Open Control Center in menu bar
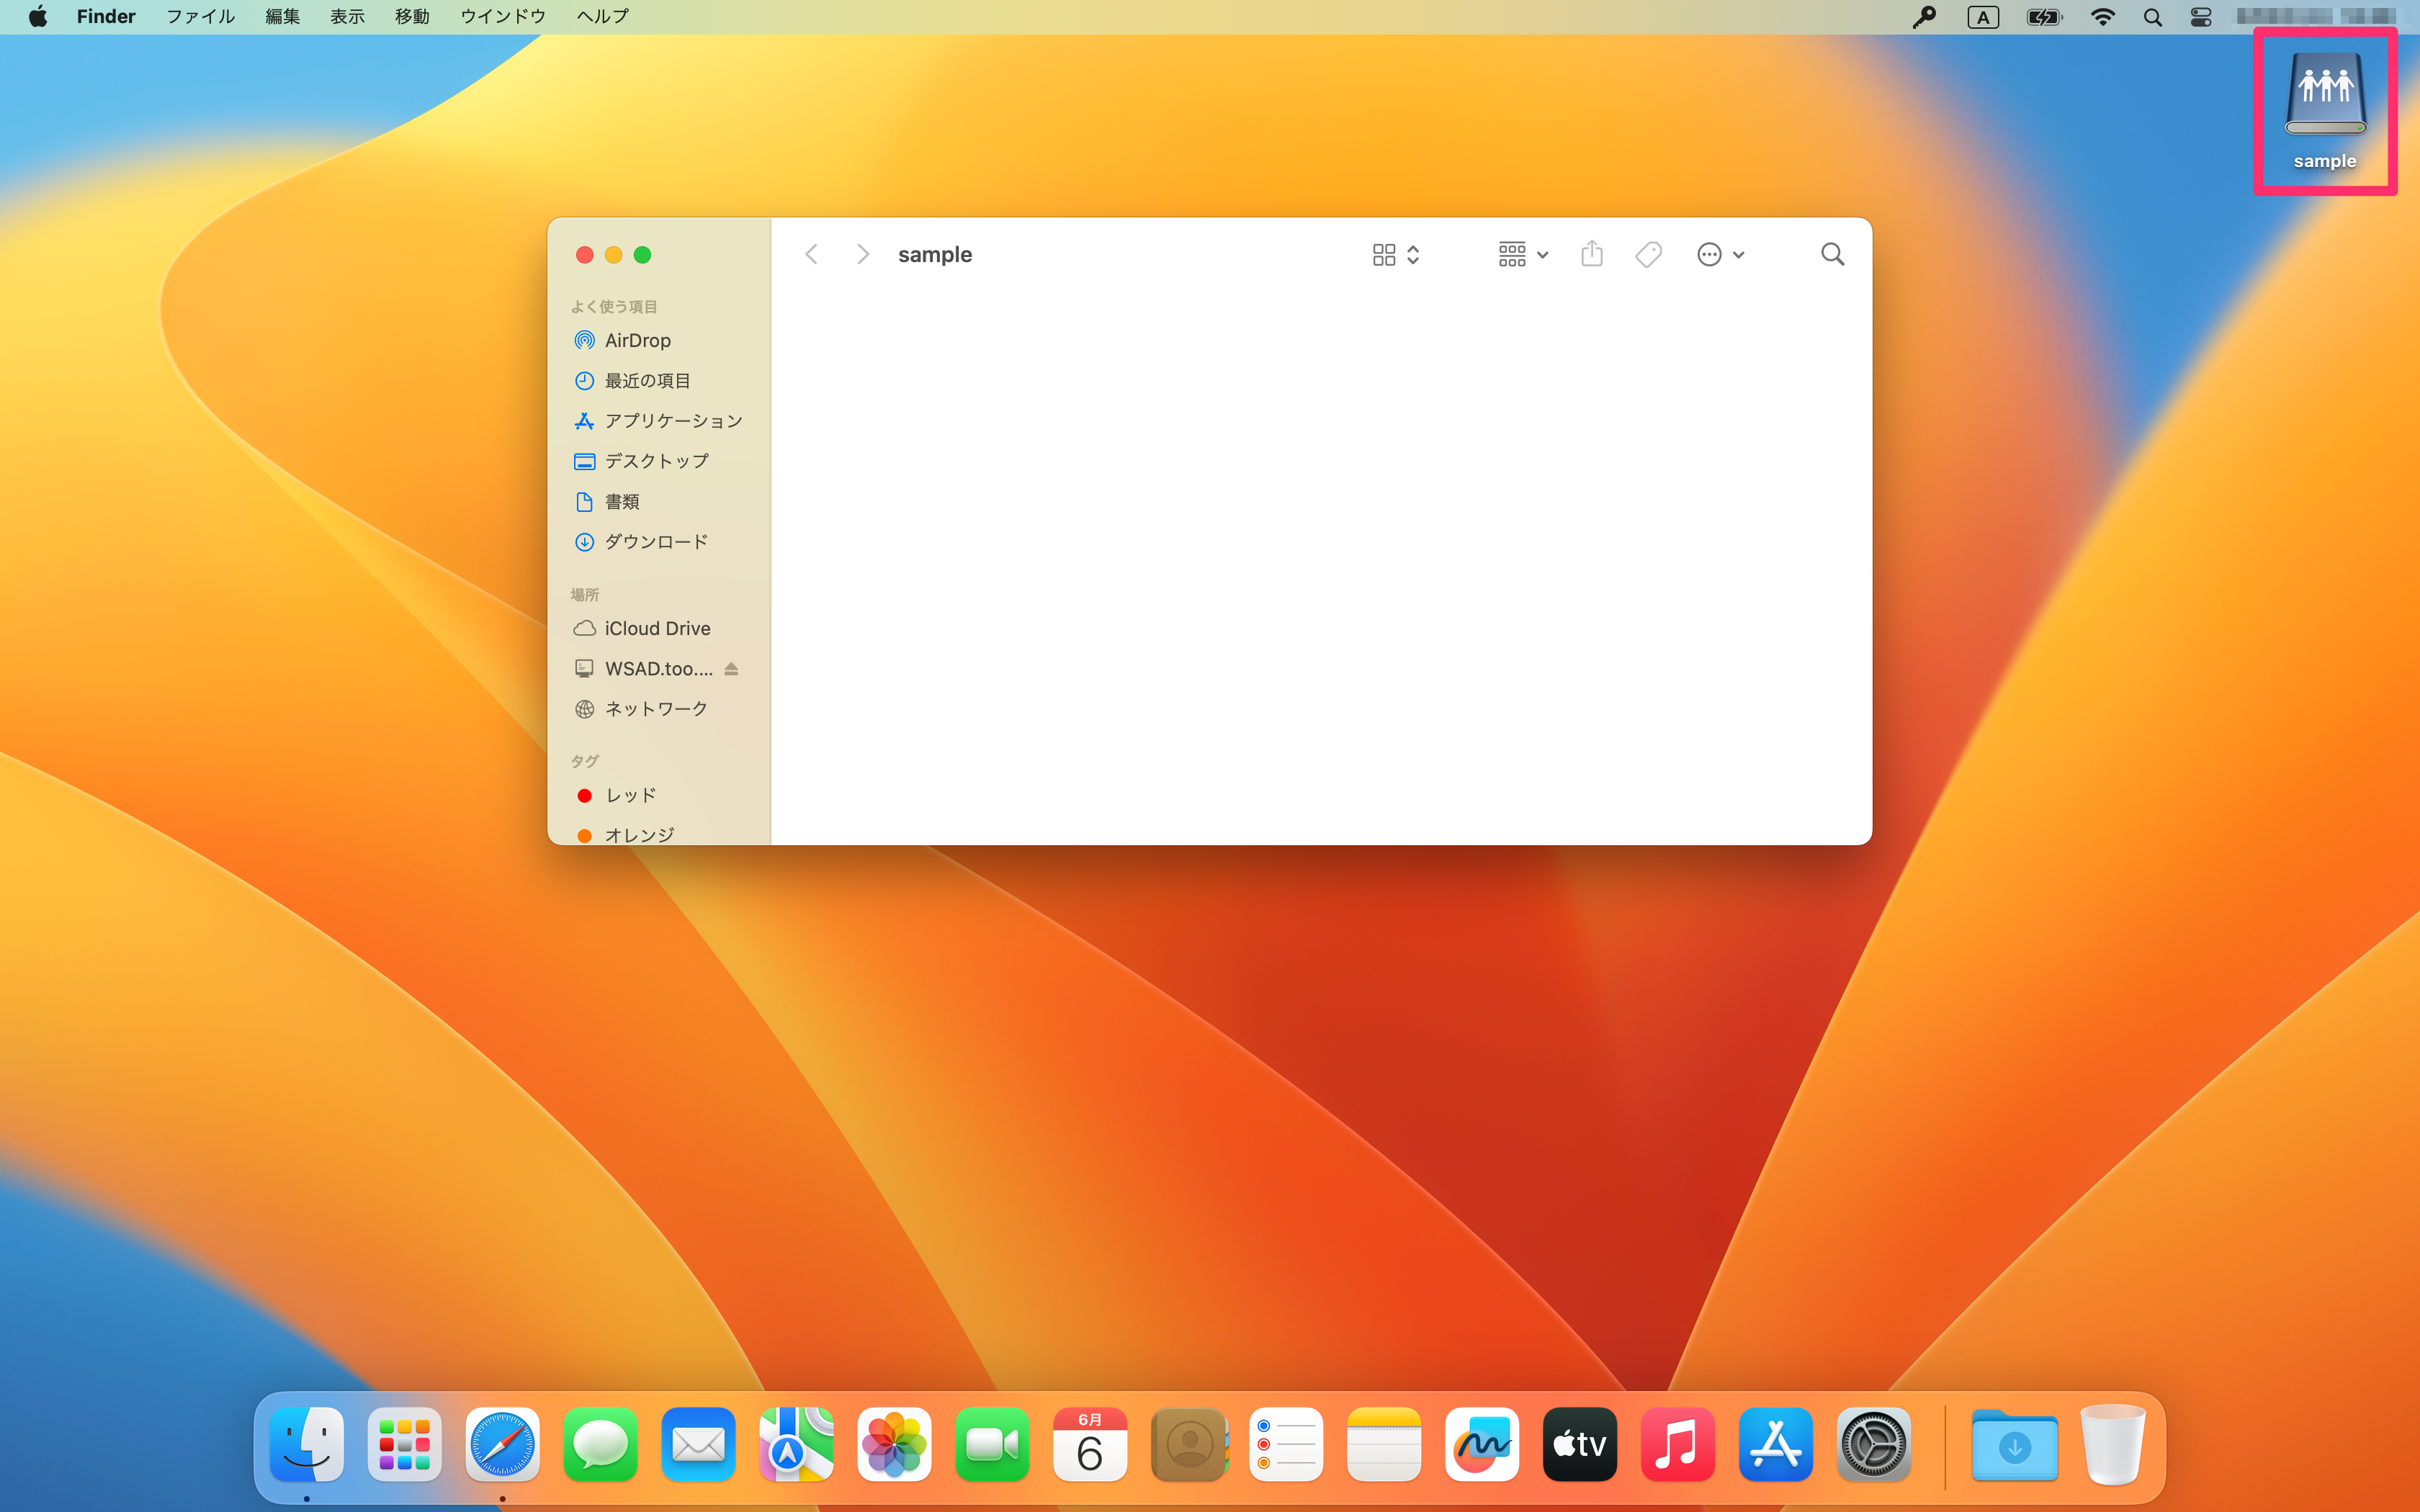 click(x=2201, y=17)
